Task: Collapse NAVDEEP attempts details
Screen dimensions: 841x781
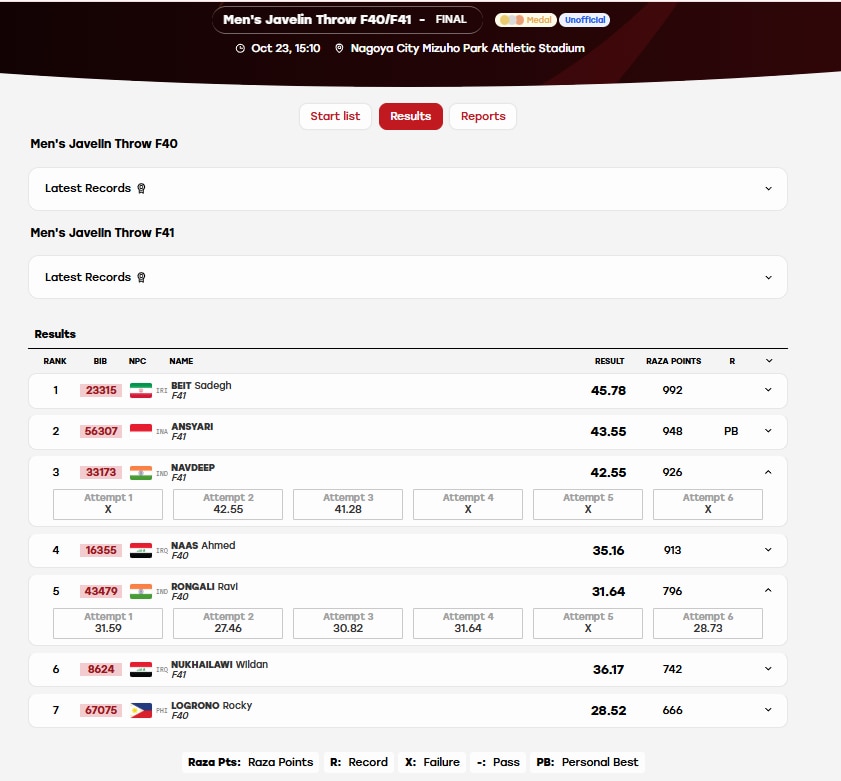Action: pos(768,473)
